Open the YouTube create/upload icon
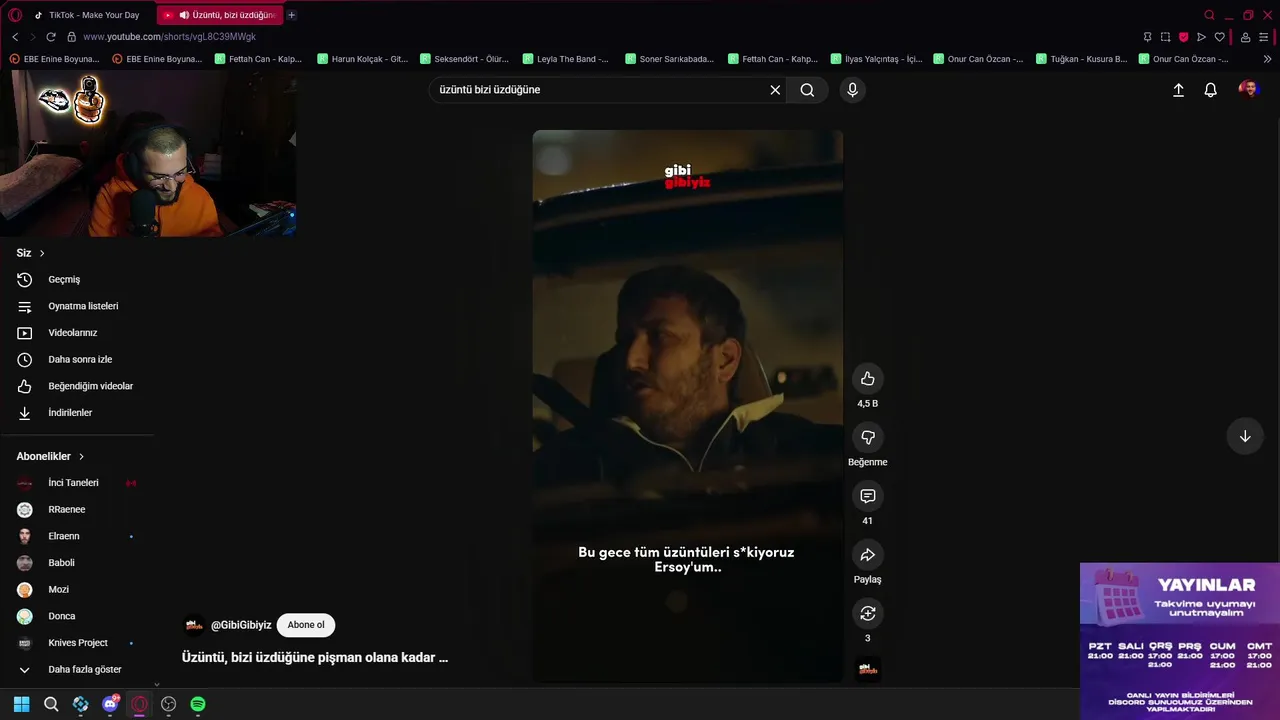The height and width of the screenshot is (720, 1280). pyautogui.click(x=1178, y=90)
